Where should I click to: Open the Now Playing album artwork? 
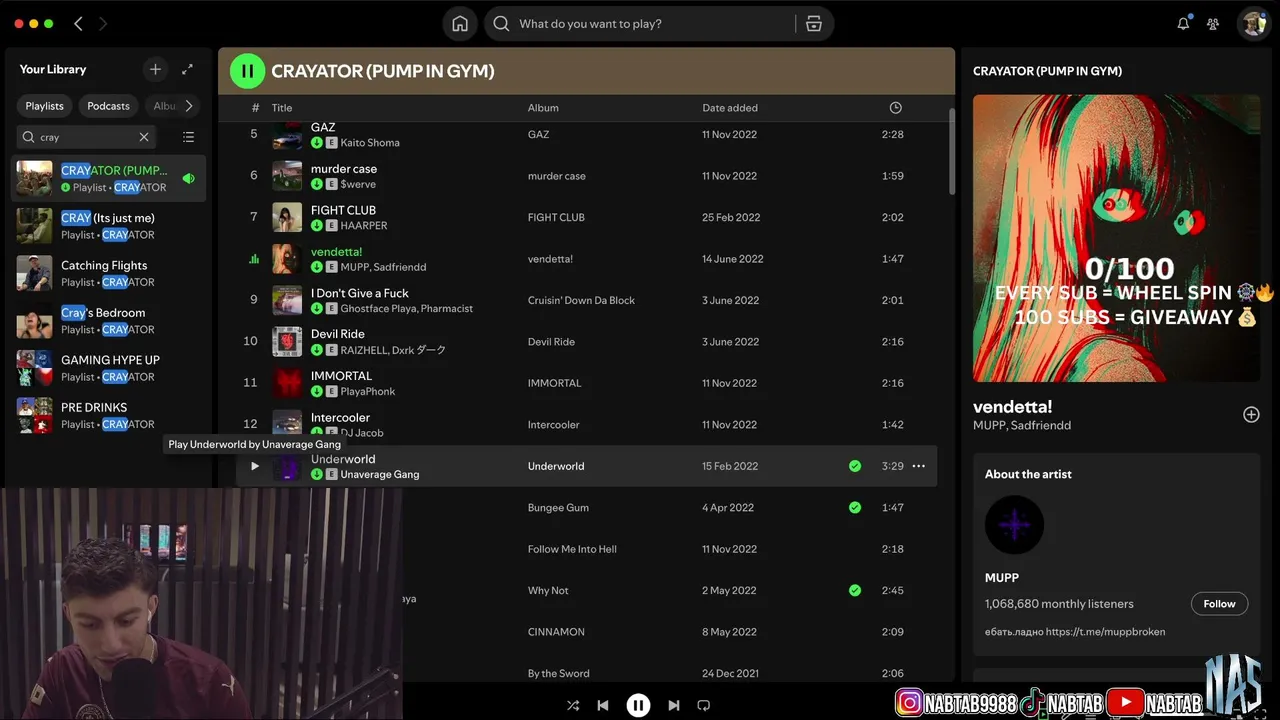(x=1116, y=238)
